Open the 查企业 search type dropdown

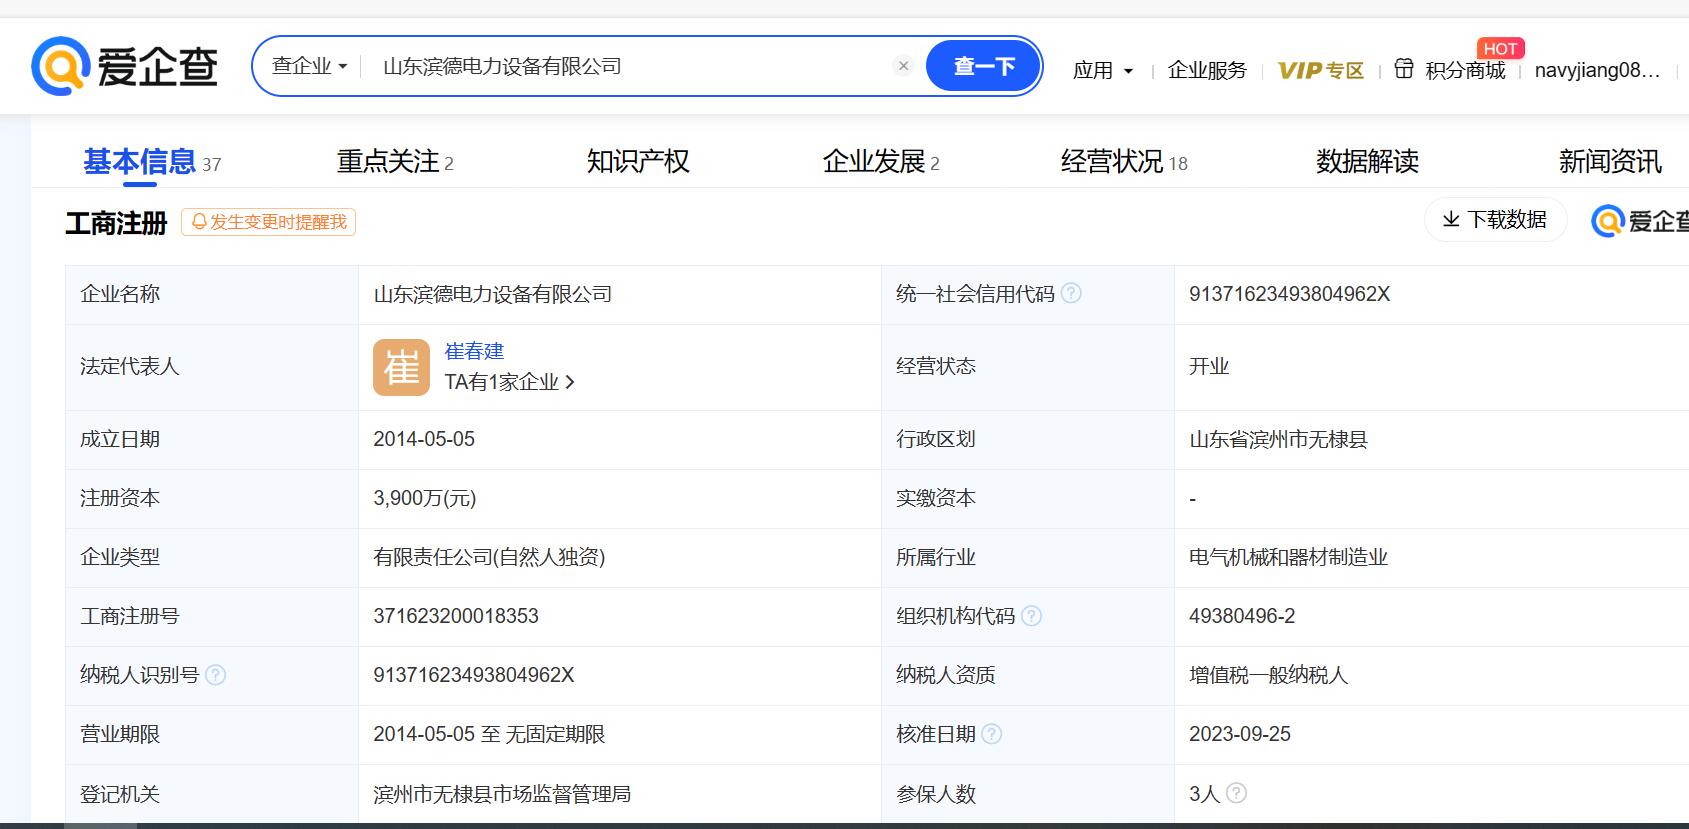pyautogui.click(x=309, y=66)
